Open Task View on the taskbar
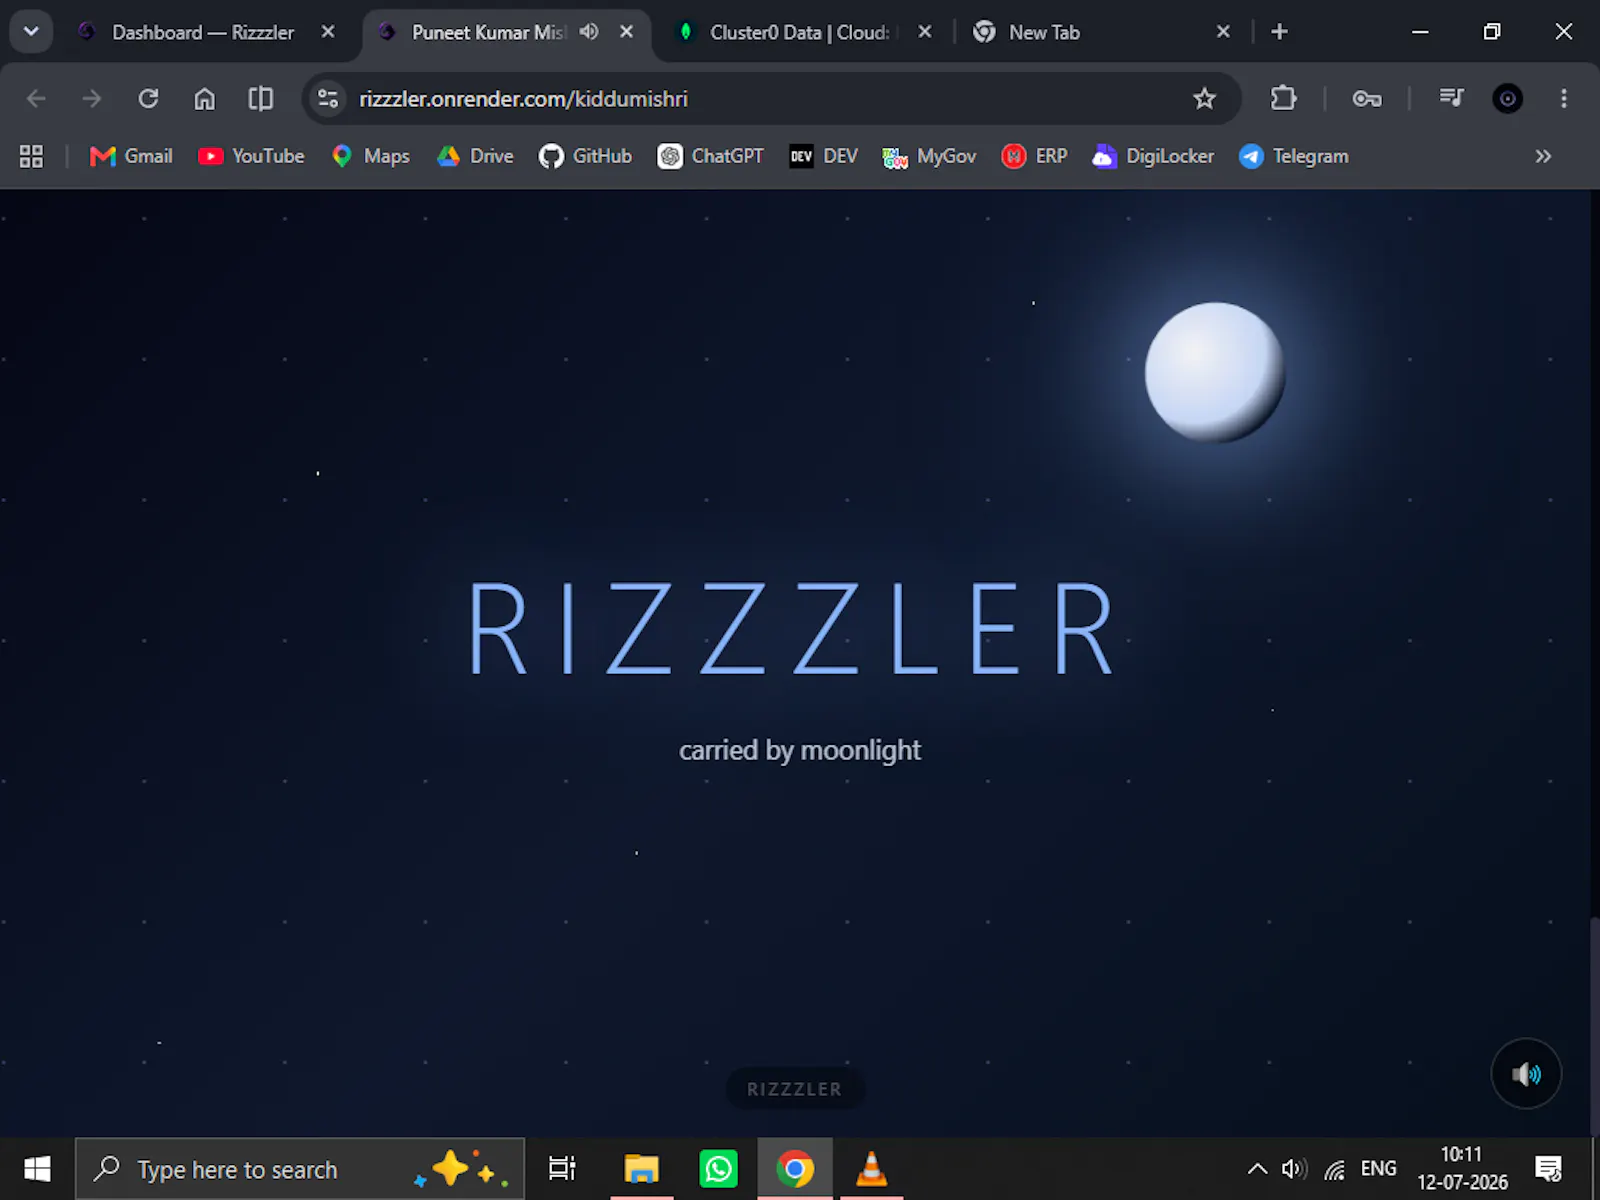The image size is (1600, 1200). coord(562,1169)
